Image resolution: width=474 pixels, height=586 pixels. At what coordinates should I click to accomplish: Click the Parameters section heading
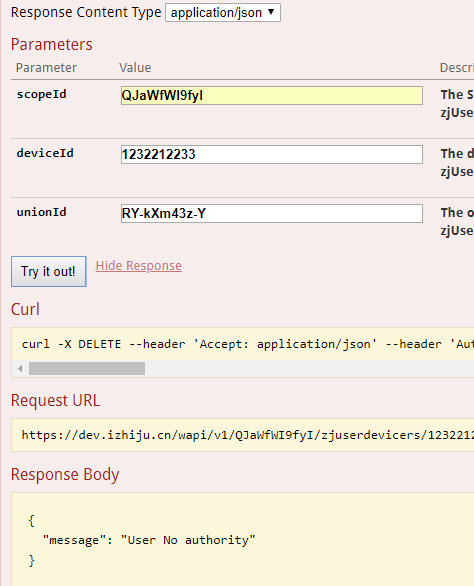52,44
